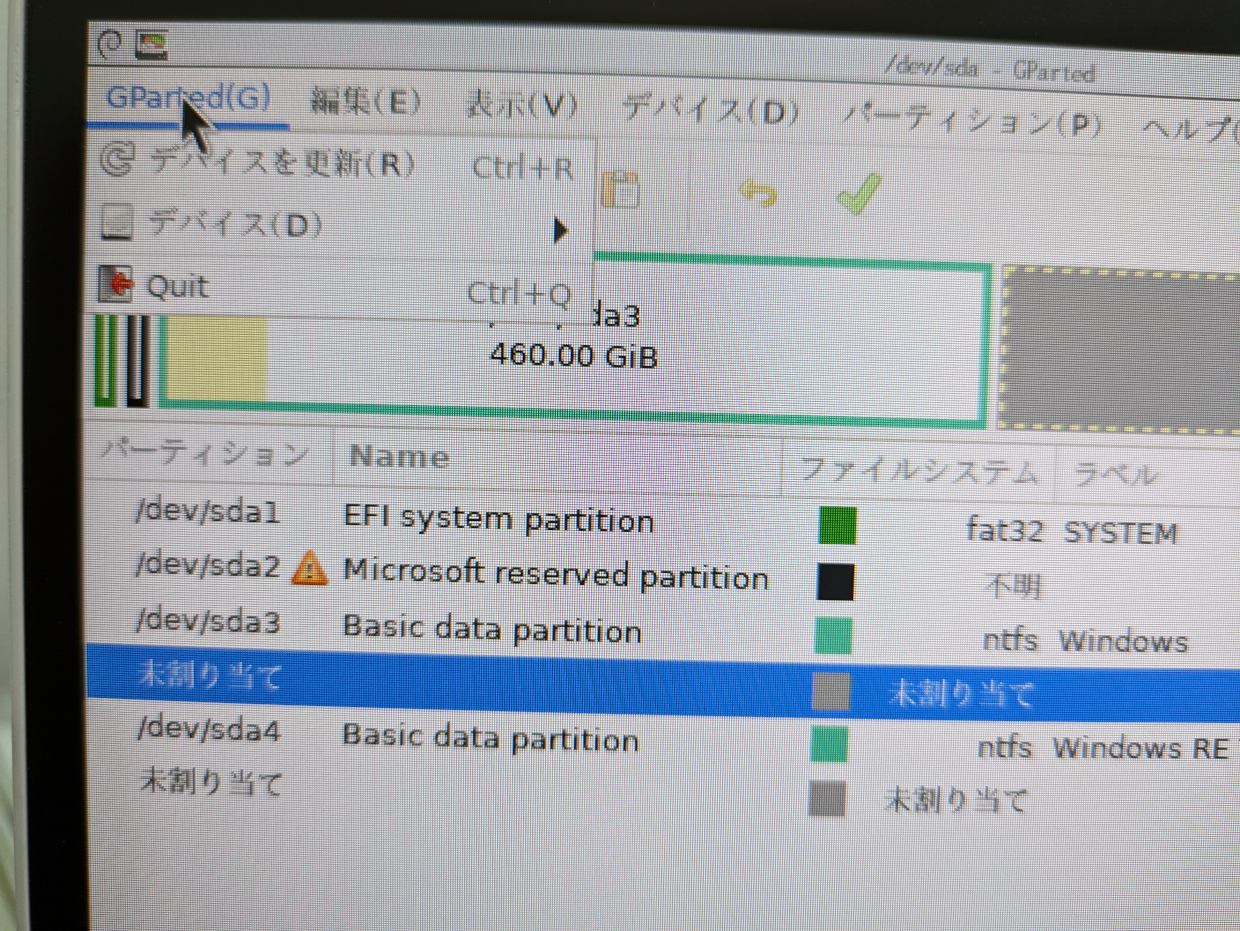This screenshot has height=931, width=1240.
Task: Click the GParted application icon in the title bar
Action: (151, 44)
